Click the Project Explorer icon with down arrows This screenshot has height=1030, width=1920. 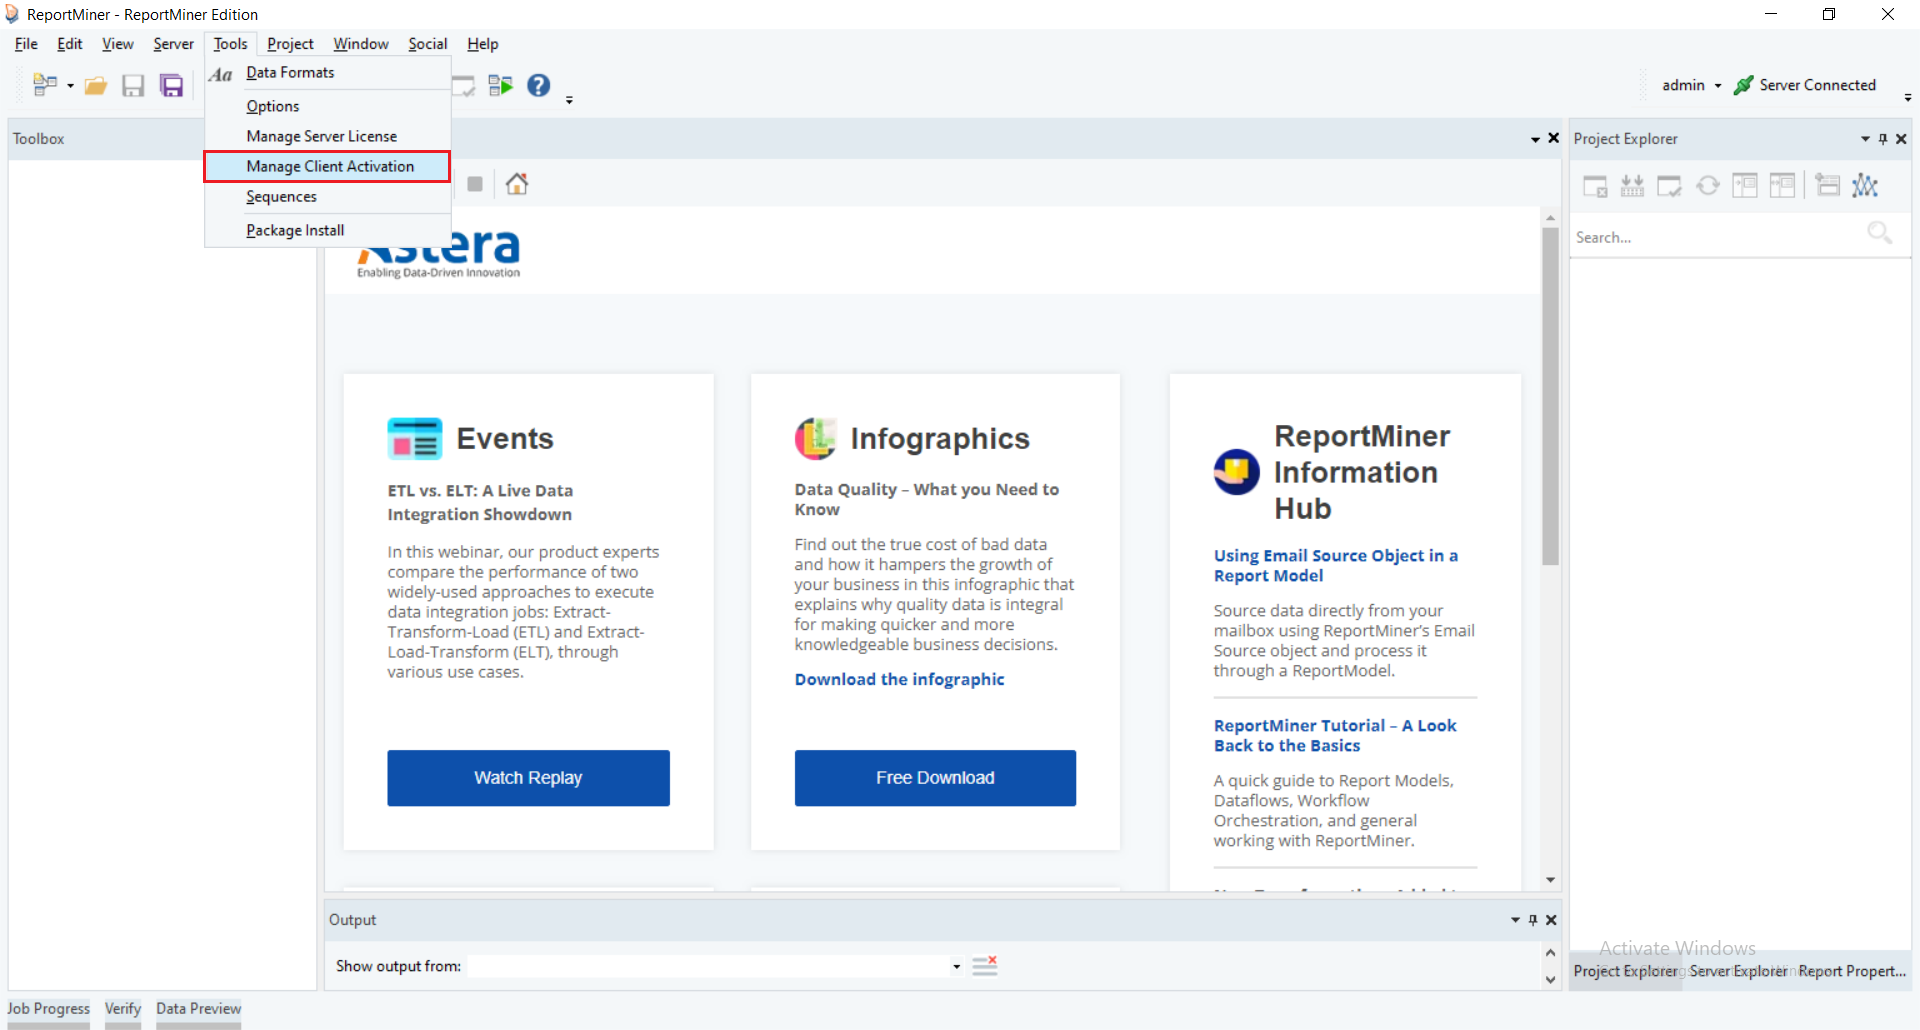tap(1632, 186)
